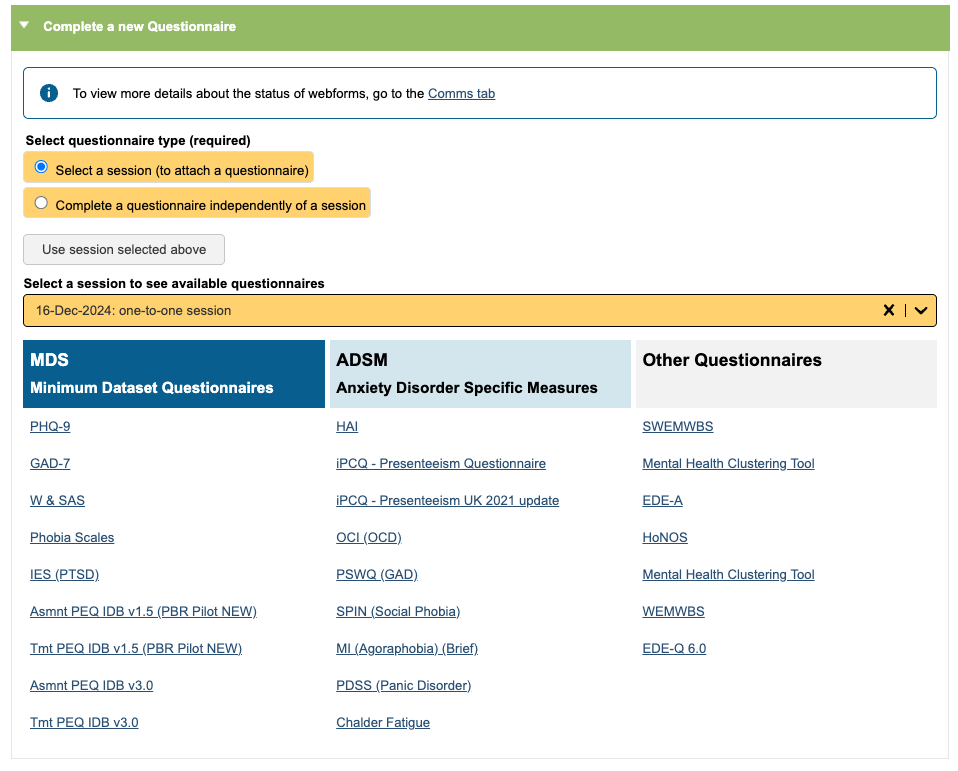The height and width of the screenshot is (771, 958).
Task: Select the ADSM Anxiety Disorder header
Action: pos(480,374)
